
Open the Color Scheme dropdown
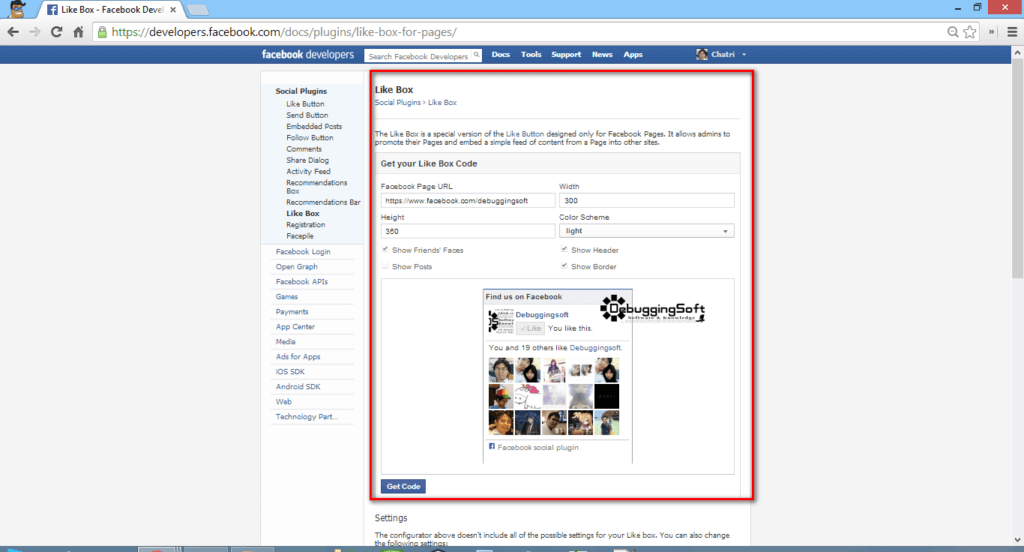tap(647, 231)
